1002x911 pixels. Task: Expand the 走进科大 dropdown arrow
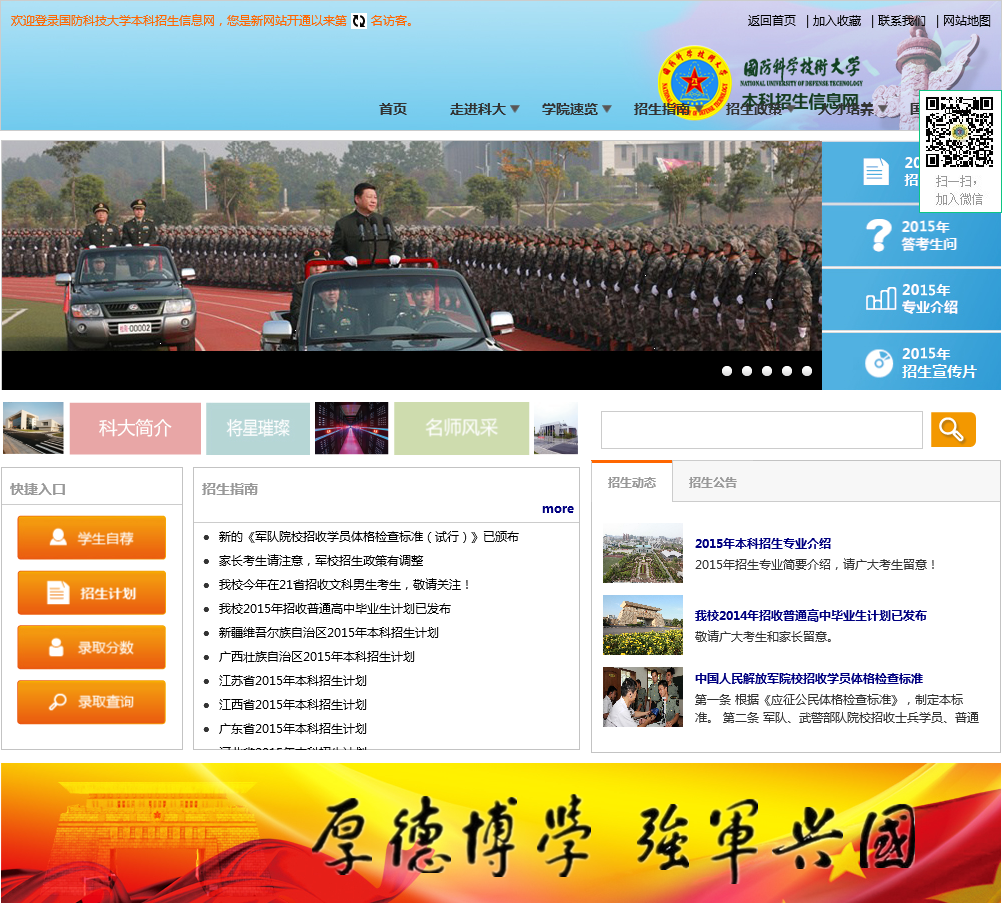515,109
